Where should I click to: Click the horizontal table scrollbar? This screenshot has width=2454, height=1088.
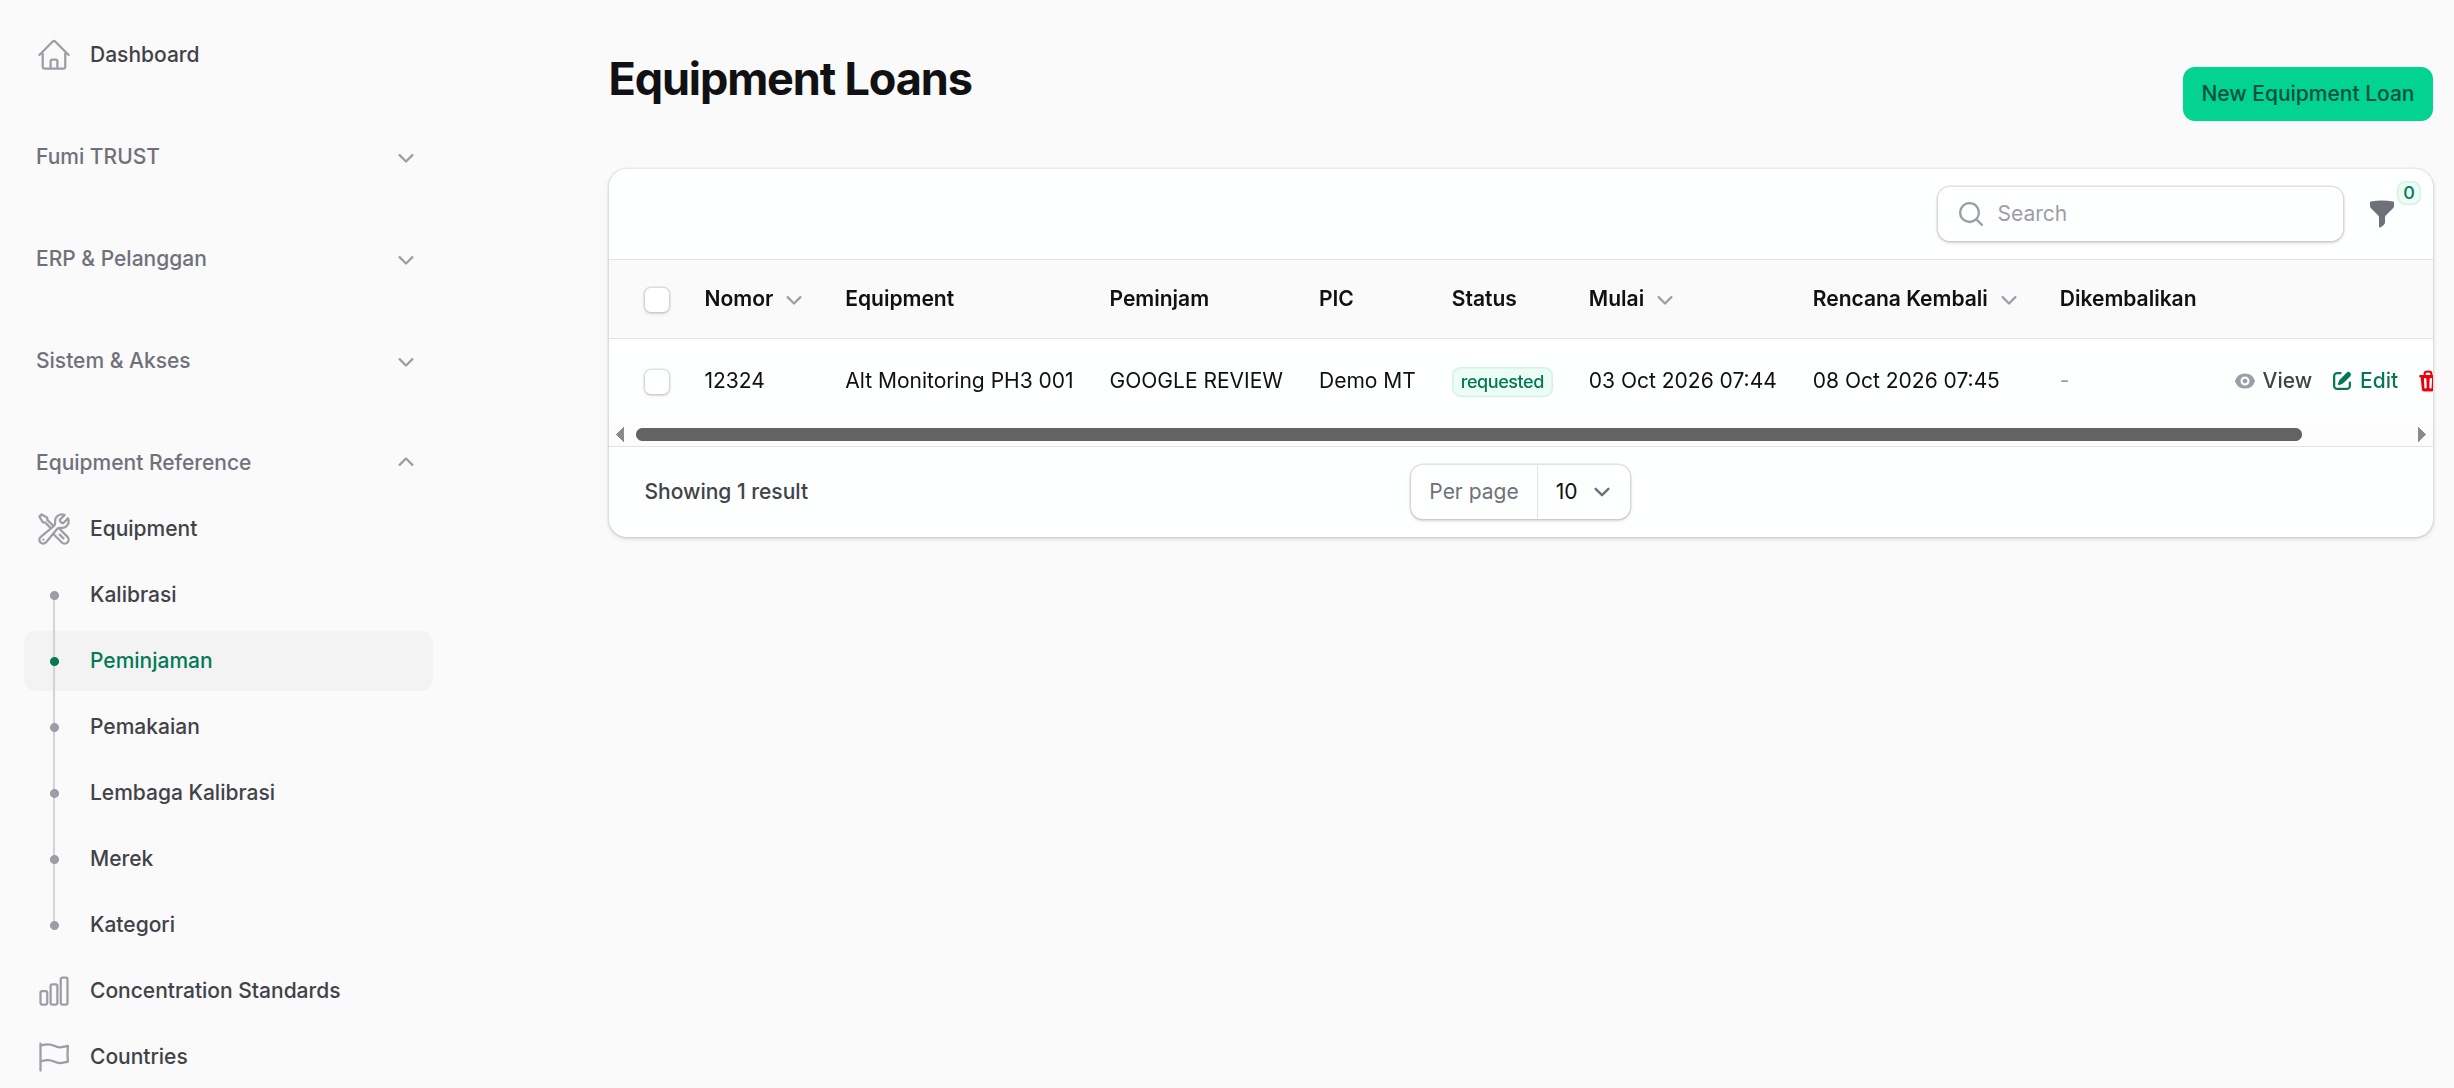pyautogui.click(x=1469, y=434)
